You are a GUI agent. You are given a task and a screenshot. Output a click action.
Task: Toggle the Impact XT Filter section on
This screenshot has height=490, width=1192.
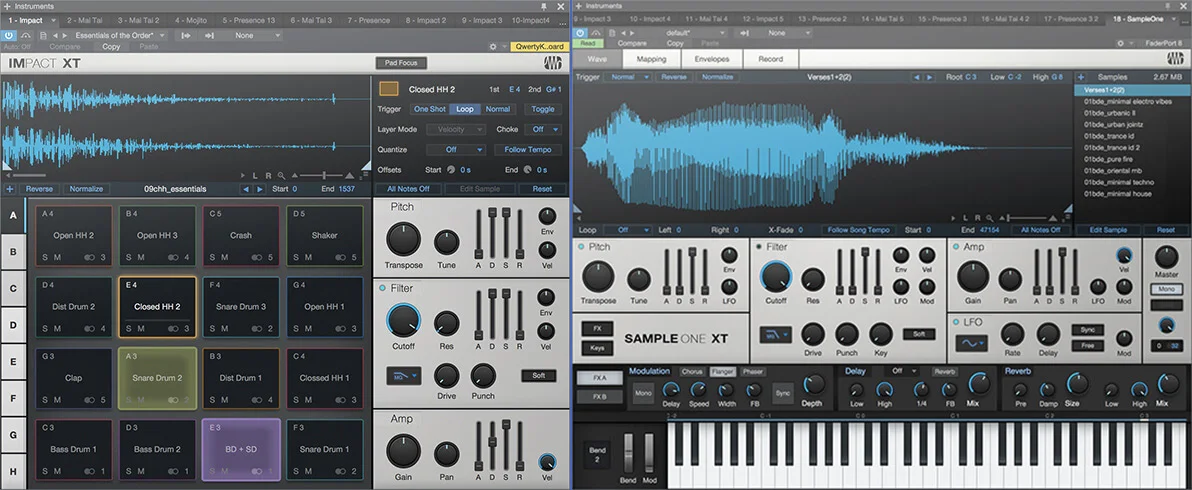[382, 289]
